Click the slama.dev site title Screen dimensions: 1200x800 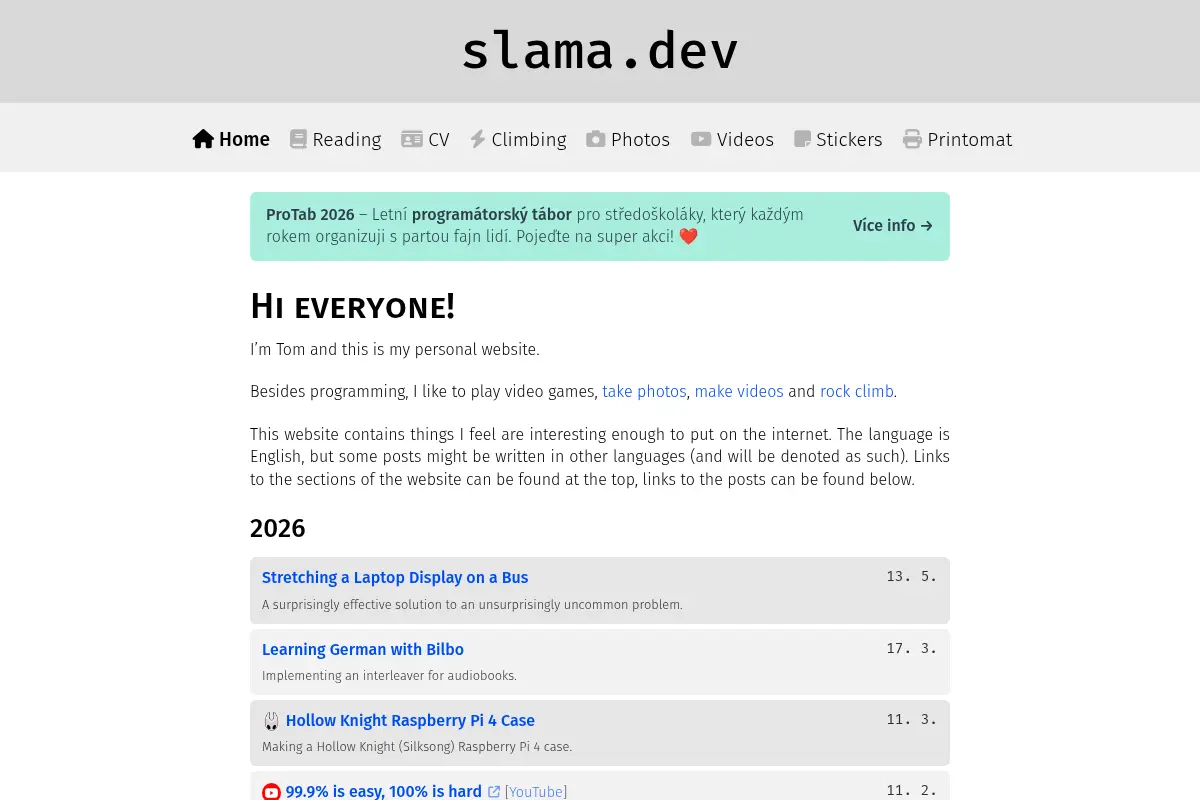click(600, 51)
